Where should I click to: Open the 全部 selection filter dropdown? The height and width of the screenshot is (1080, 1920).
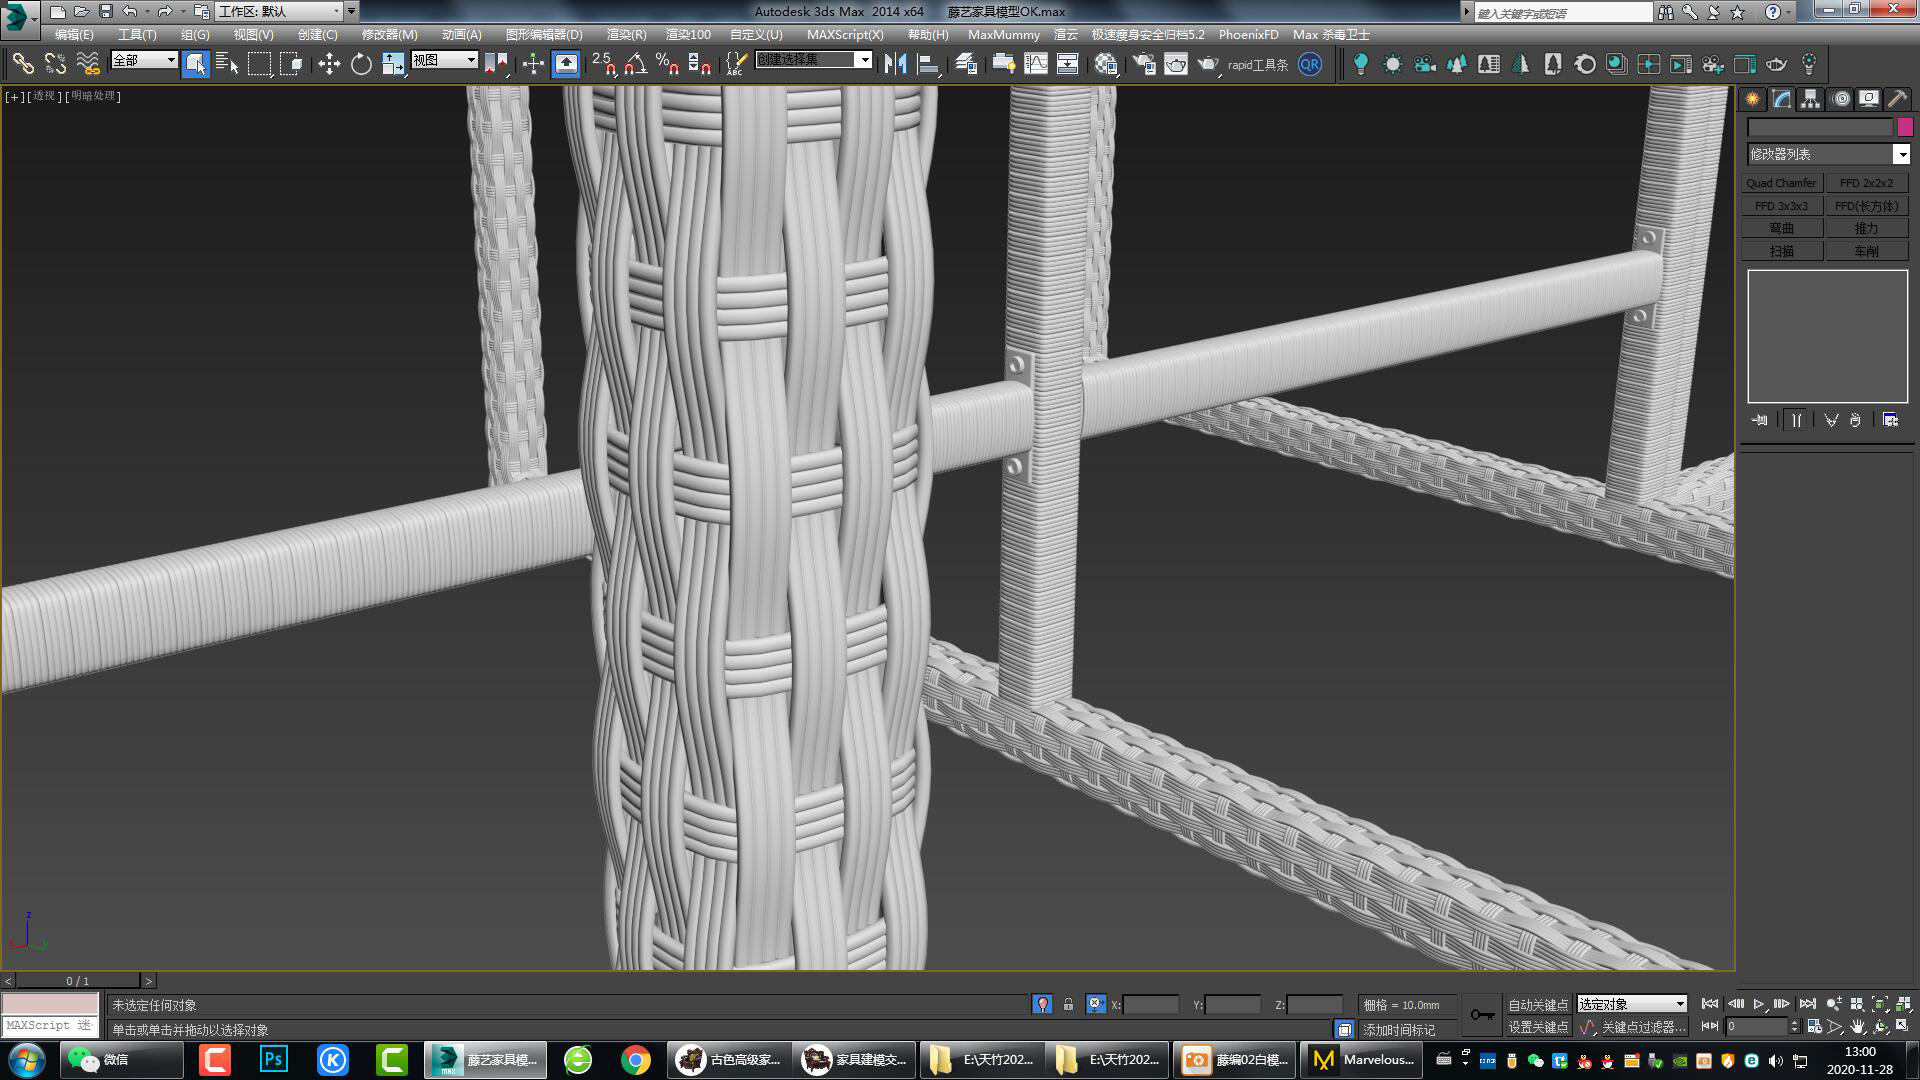(143, 60)
